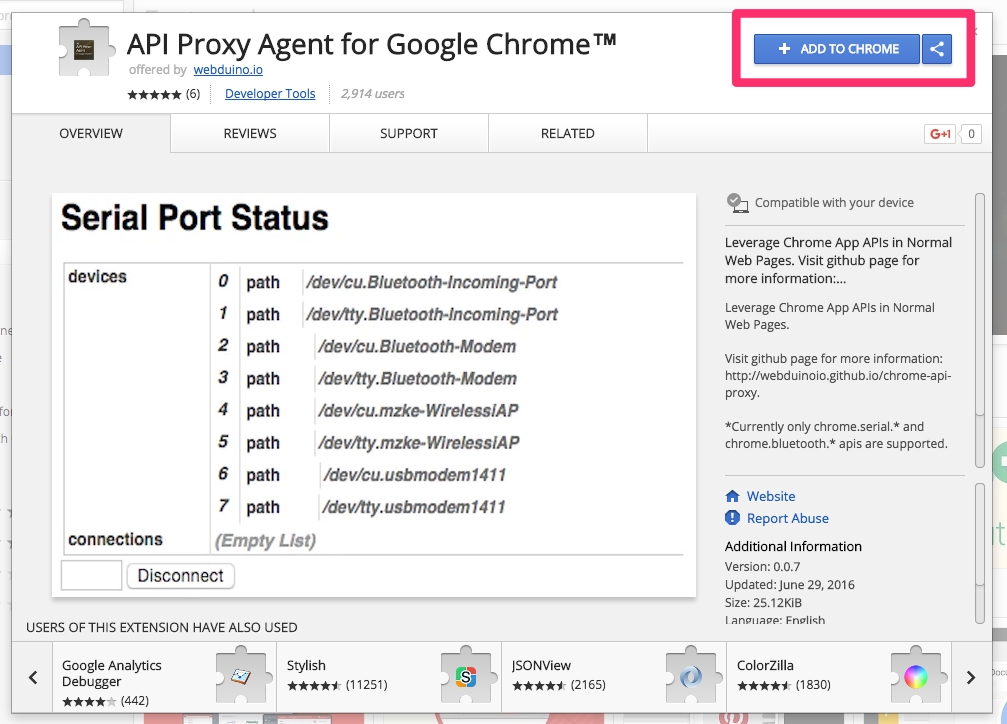The width and height of the screenshot is (1007, 724).
Task: Click the 'Updated: June 29, 2016' text
Action: 790,585
